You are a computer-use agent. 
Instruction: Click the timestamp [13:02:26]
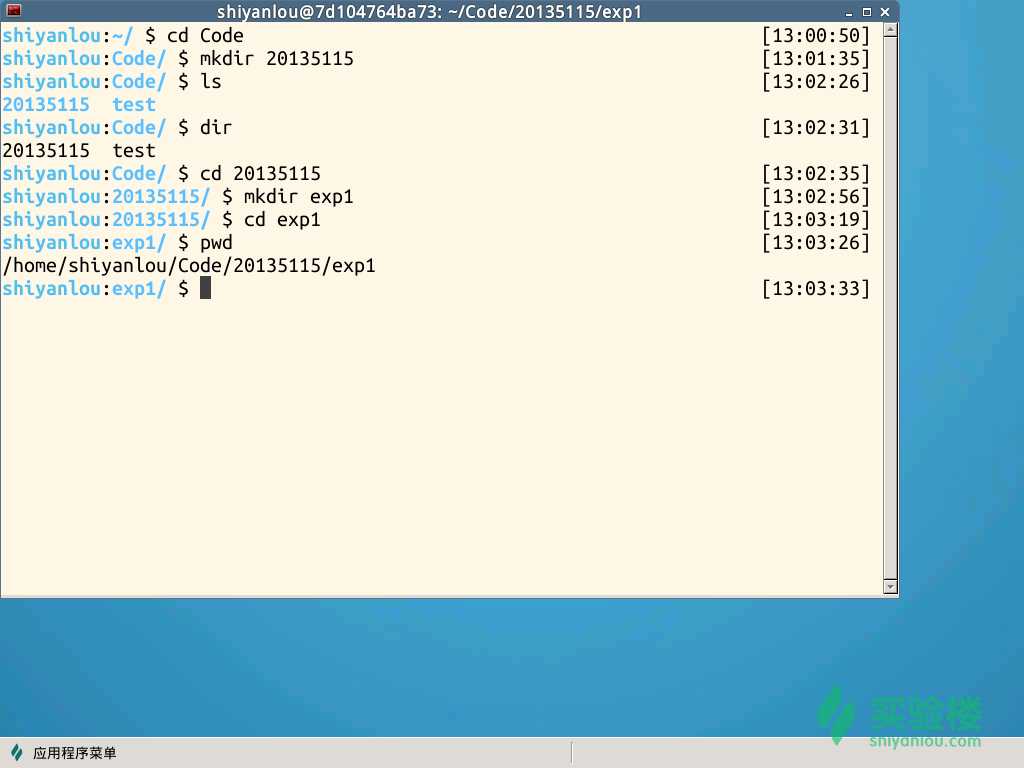click(816, 82)
